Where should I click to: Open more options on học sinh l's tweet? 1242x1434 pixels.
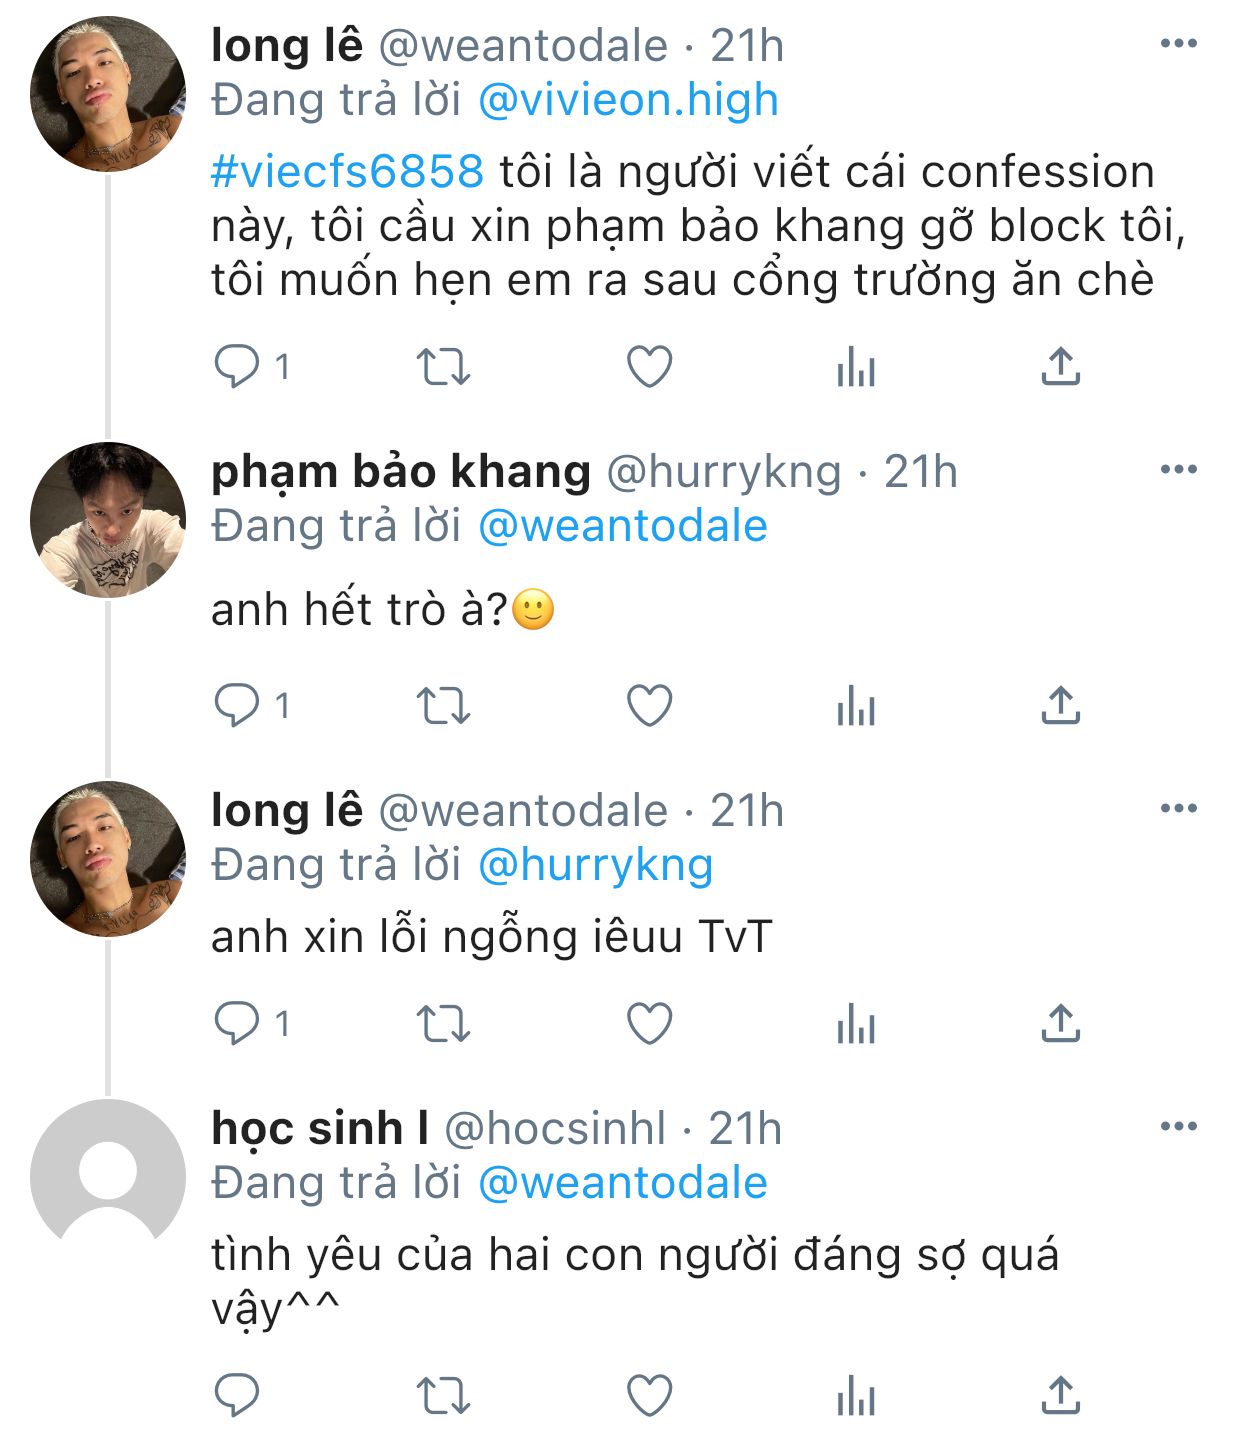coord(1178,1127)
